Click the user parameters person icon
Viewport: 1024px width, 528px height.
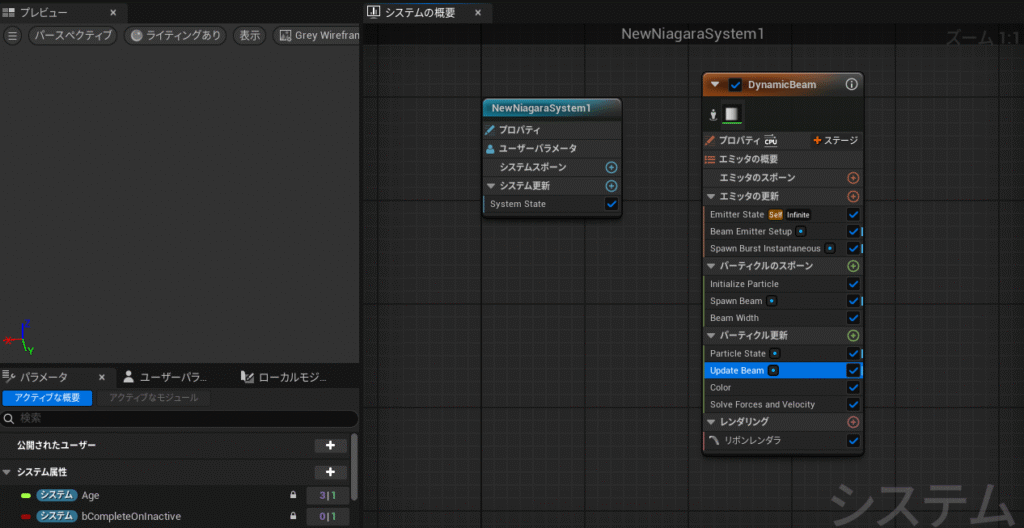[490, 148]
